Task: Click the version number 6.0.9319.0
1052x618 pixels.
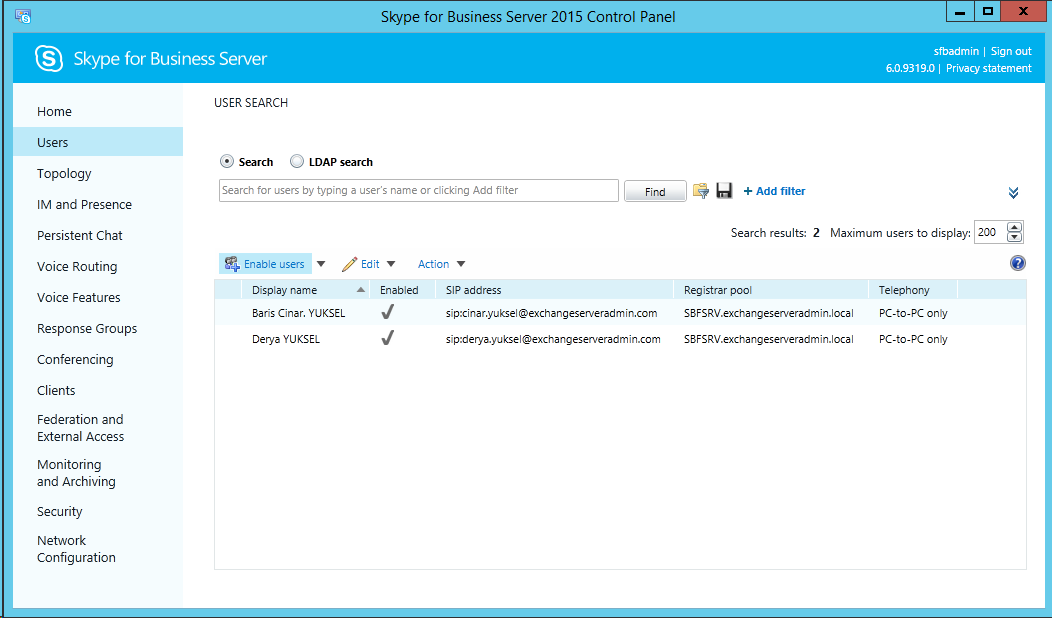Action: (910, 68)
